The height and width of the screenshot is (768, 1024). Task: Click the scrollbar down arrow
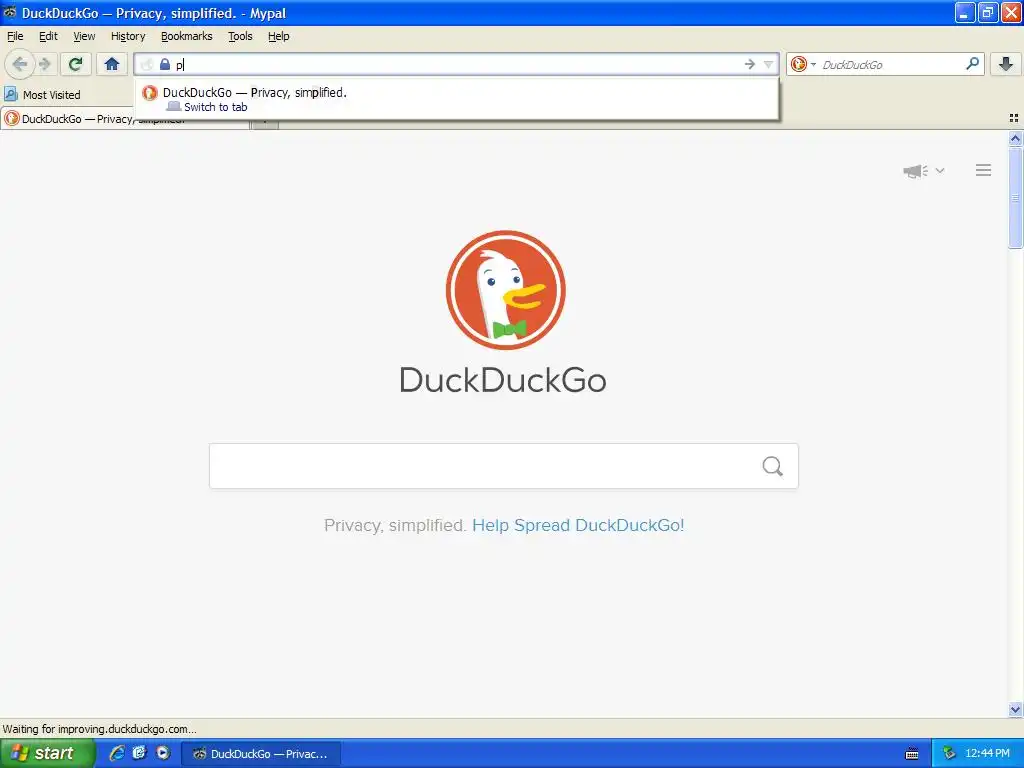pos(1015,709)
